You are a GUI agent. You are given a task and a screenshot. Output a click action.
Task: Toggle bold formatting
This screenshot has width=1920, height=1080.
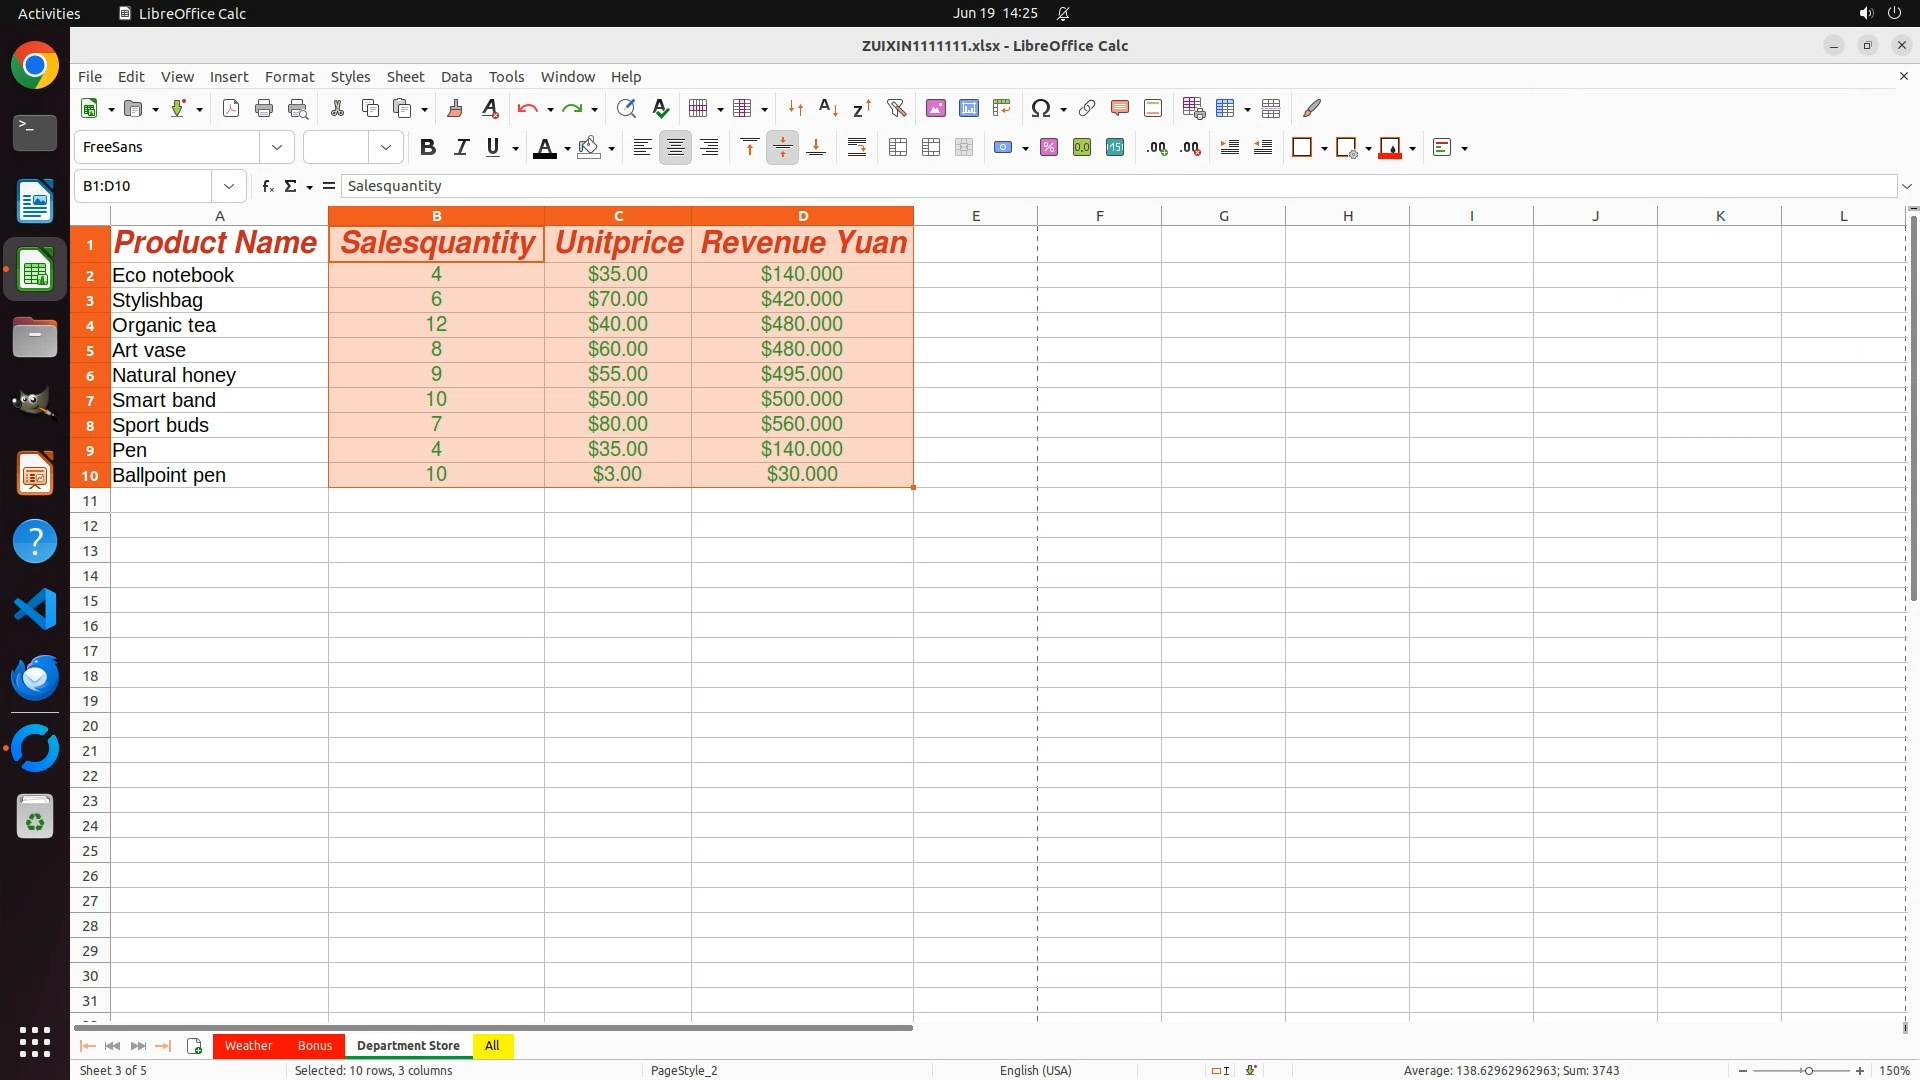[x=428, y=148]
